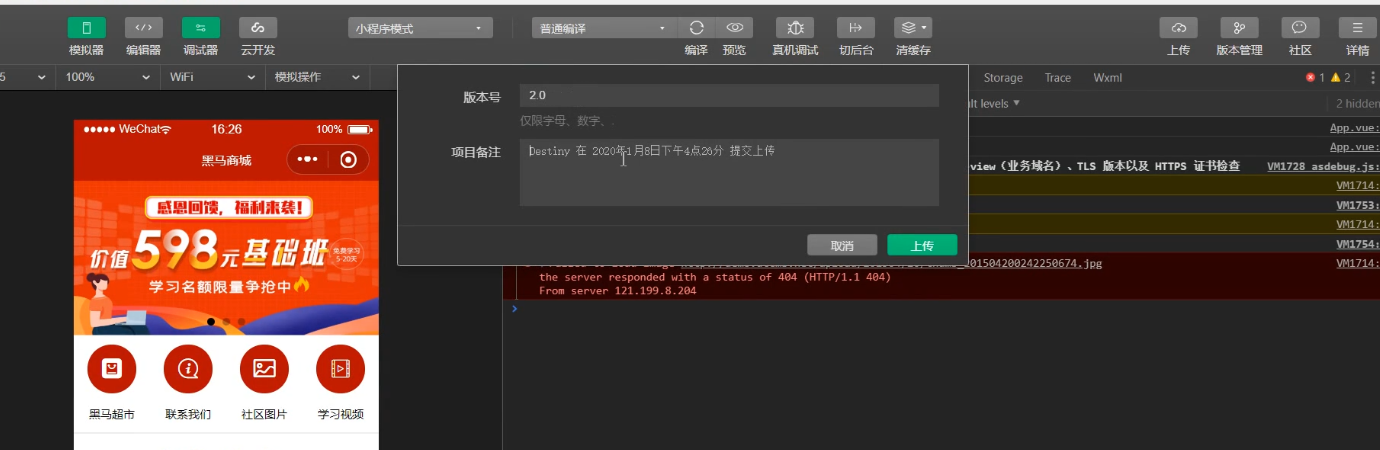The width and height of the screenshot is (1380, 450).
Task: Toggle the simulator (模拟器) panel
Action: point(86,28)
